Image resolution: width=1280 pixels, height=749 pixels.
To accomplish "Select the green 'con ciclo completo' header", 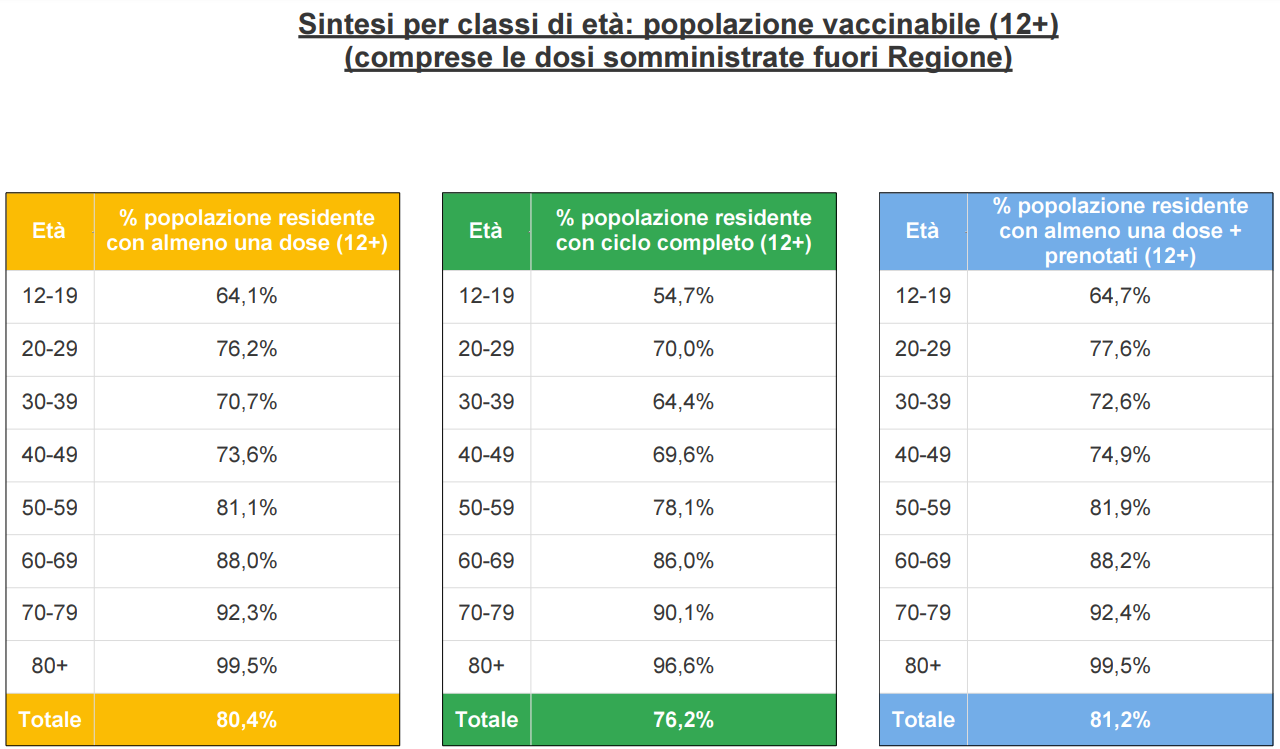I will point(683,230).
